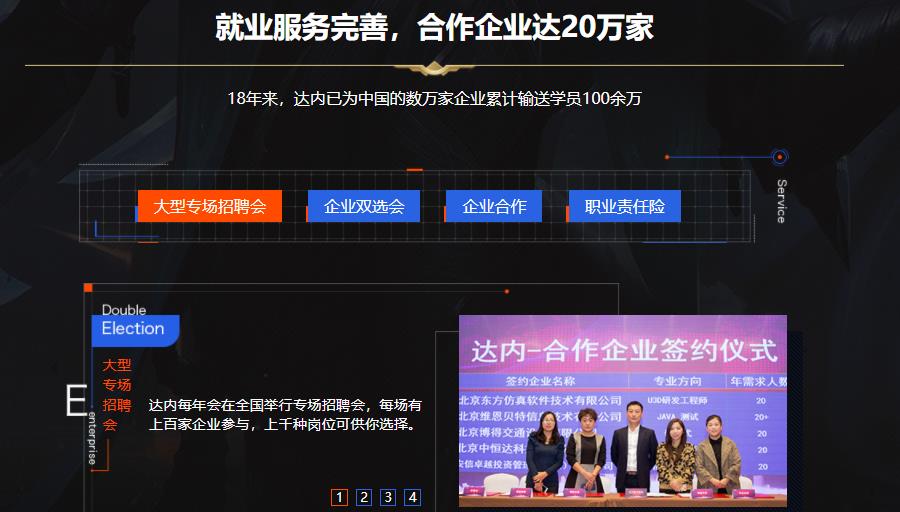Click the 达内-合作企业签约仪式 photo
The height and width of the screenshot is (512, 900).
pos(623,411)
